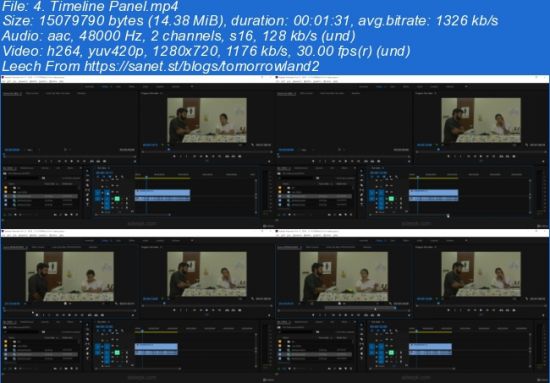Click the yellow work area bar in top-left timeline
Viewport: 550px width, 383px height.
tap(163, 179)
